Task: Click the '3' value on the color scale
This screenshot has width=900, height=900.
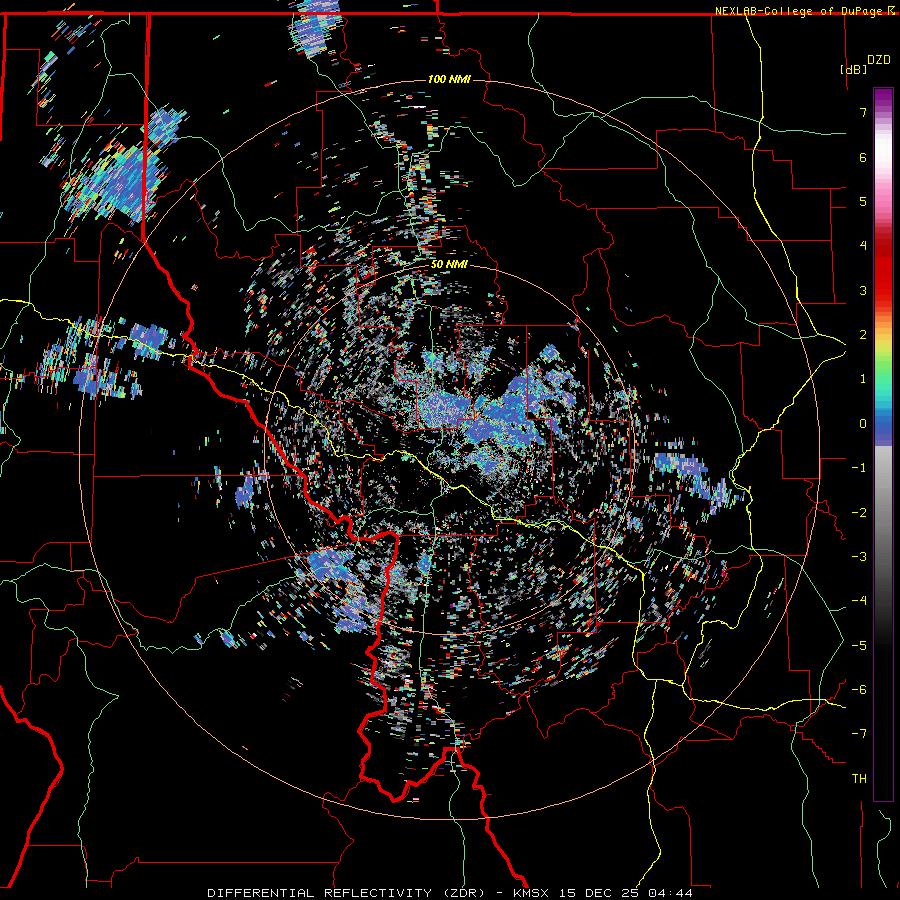Action: click(863, 290)
